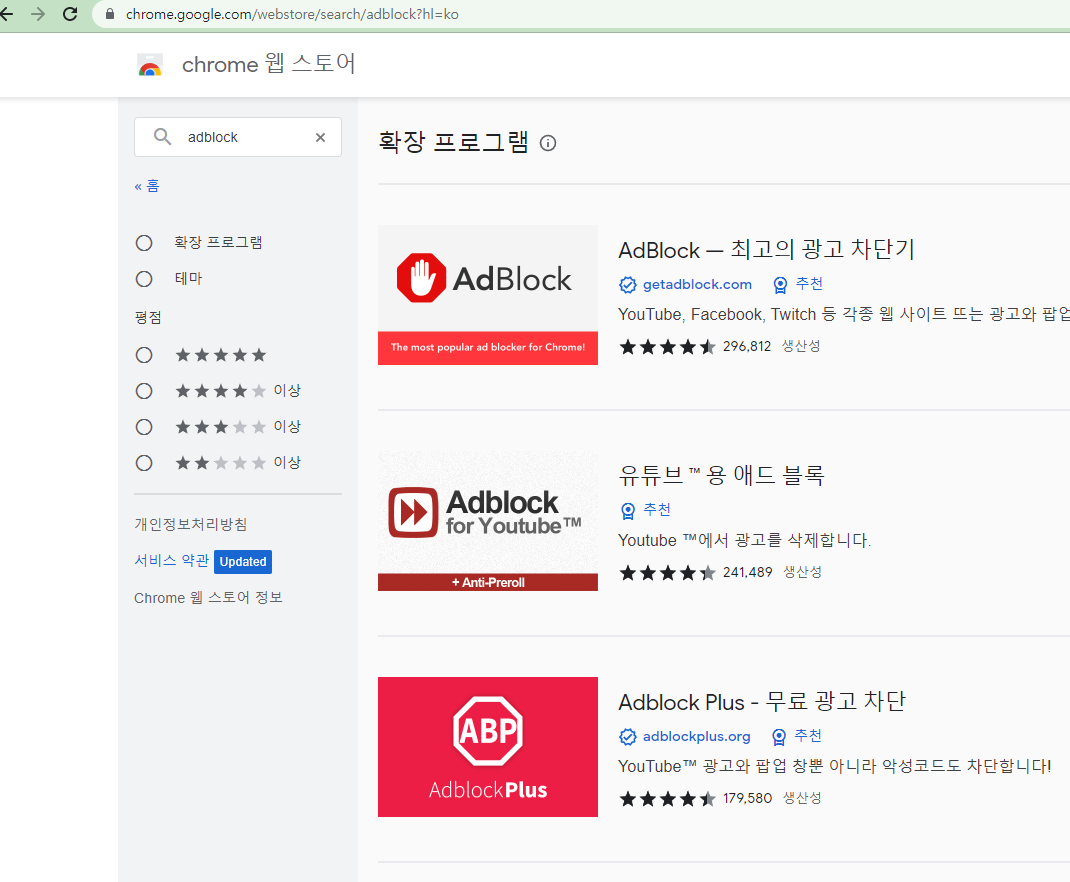The image size is (1070, 882).
Task: Select the 확장 프로그램 radio button
Action: [144, 243]
